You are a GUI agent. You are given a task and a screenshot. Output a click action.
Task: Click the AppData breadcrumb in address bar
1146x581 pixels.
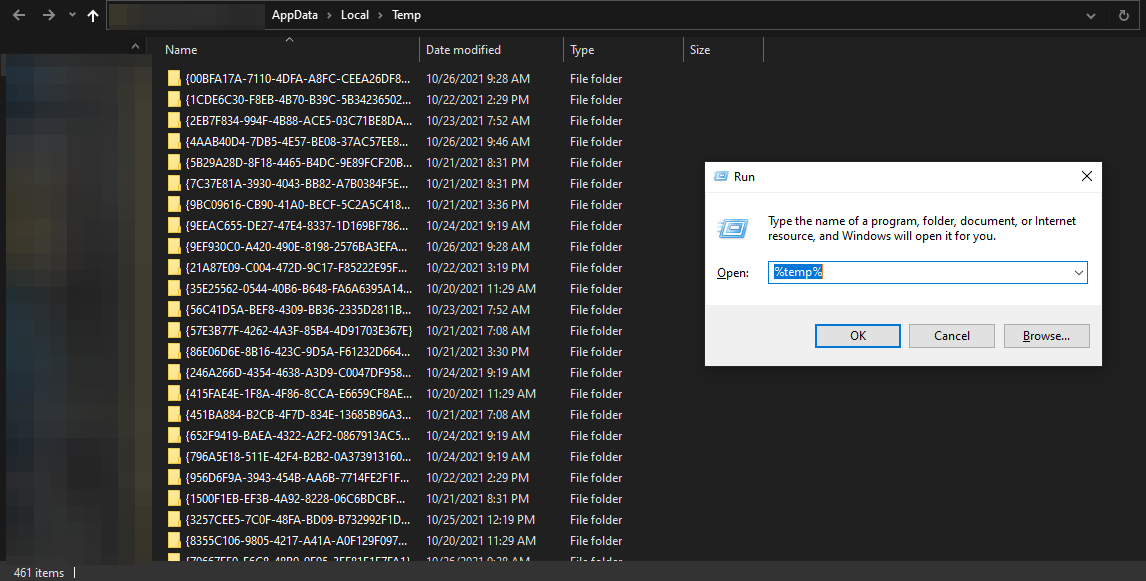[297, 14]
